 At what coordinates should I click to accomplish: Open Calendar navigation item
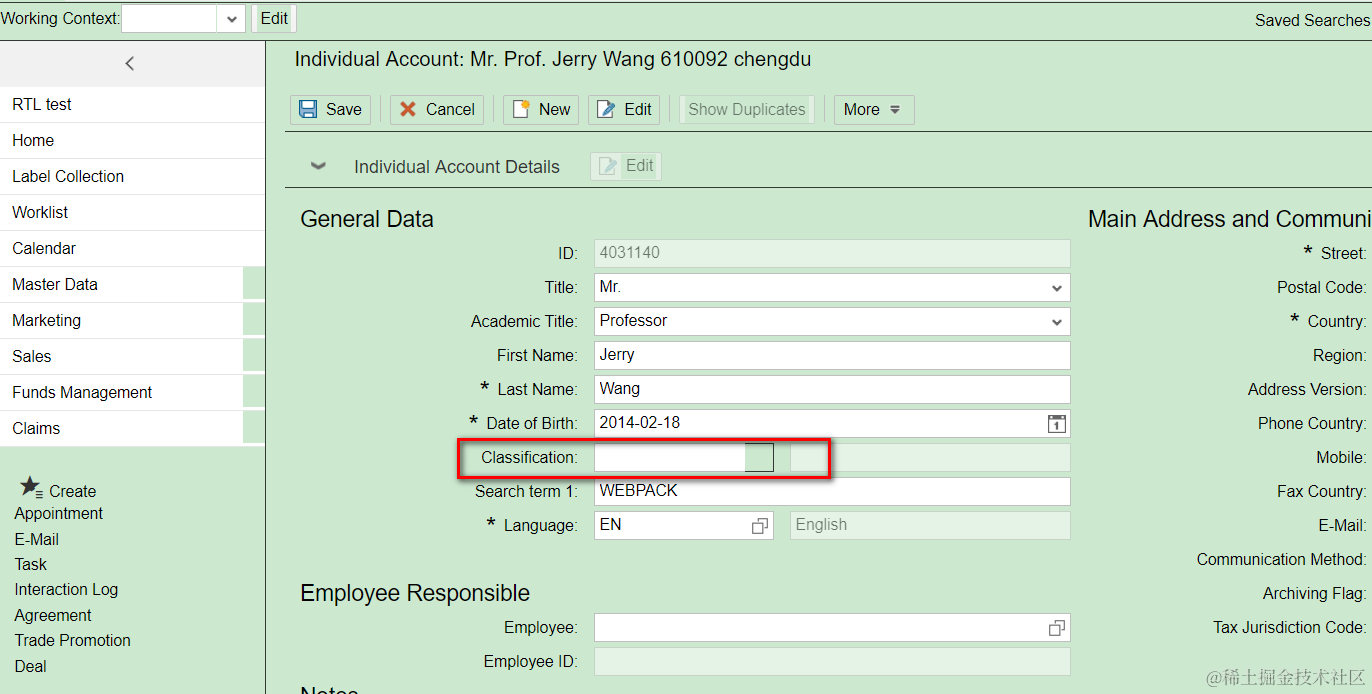coord(132,249)
